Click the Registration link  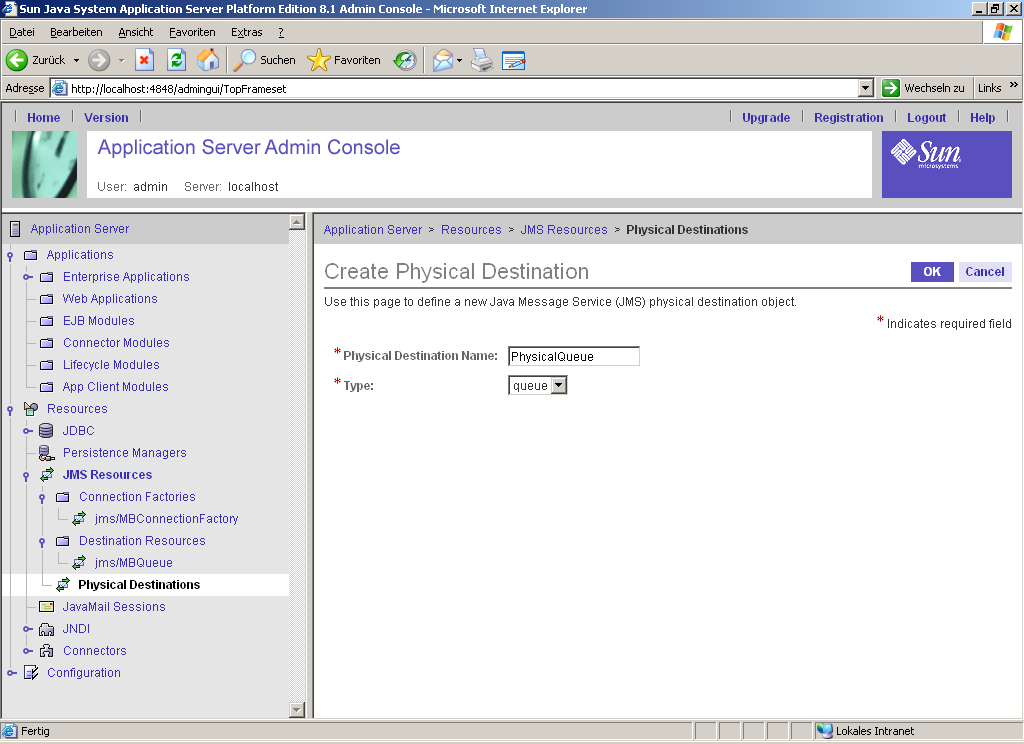848,118
